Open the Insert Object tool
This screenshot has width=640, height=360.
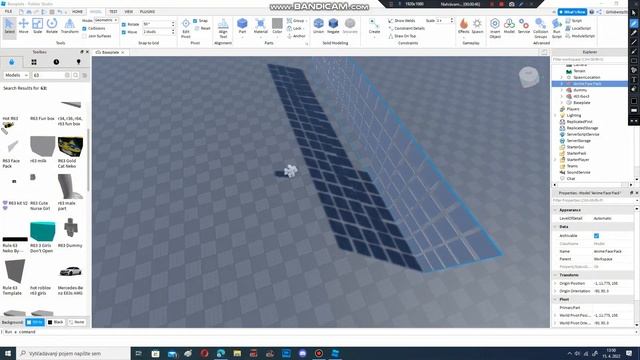(x=495, y=28)
